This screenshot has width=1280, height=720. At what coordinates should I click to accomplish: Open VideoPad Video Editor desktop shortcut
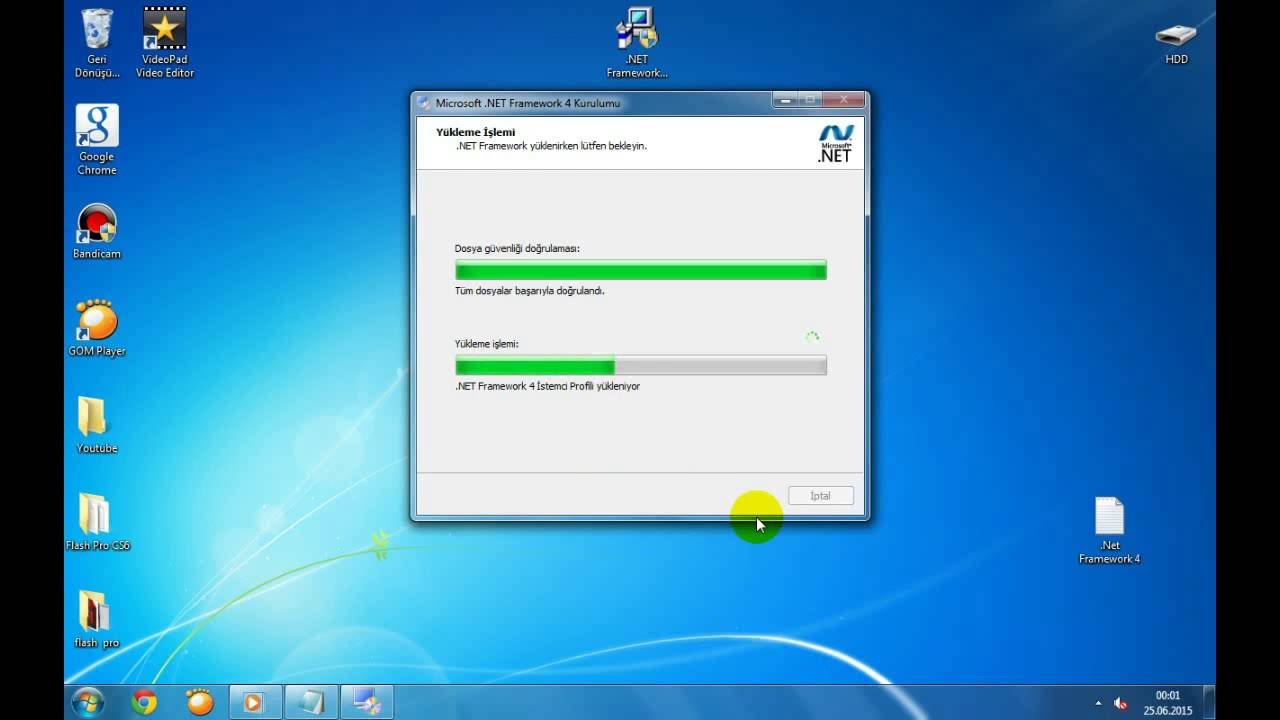[x=165, y=43]
